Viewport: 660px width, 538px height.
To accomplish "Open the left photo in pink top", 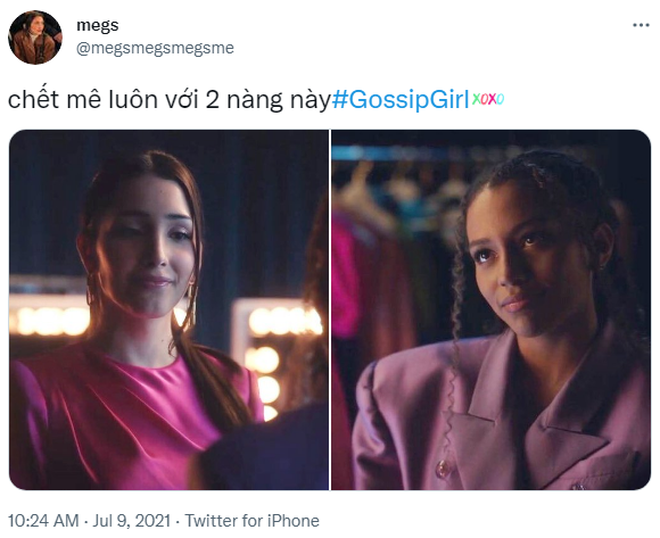I will [x=169, y=310].
